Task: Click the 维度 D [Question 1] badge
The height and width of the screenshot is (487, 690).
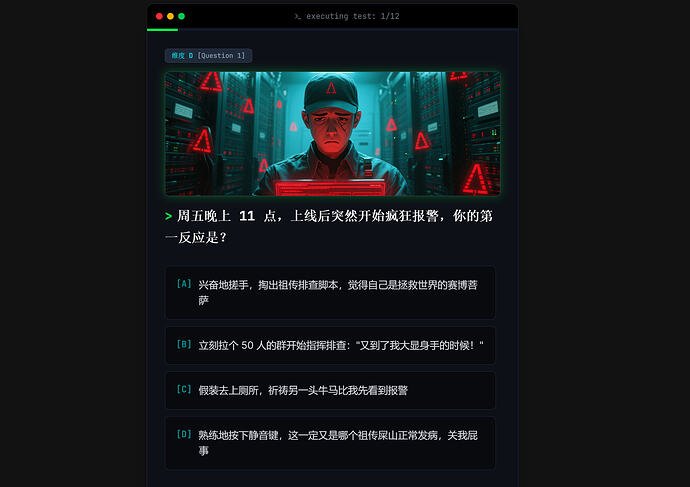Action: click(x=208, y=55)
